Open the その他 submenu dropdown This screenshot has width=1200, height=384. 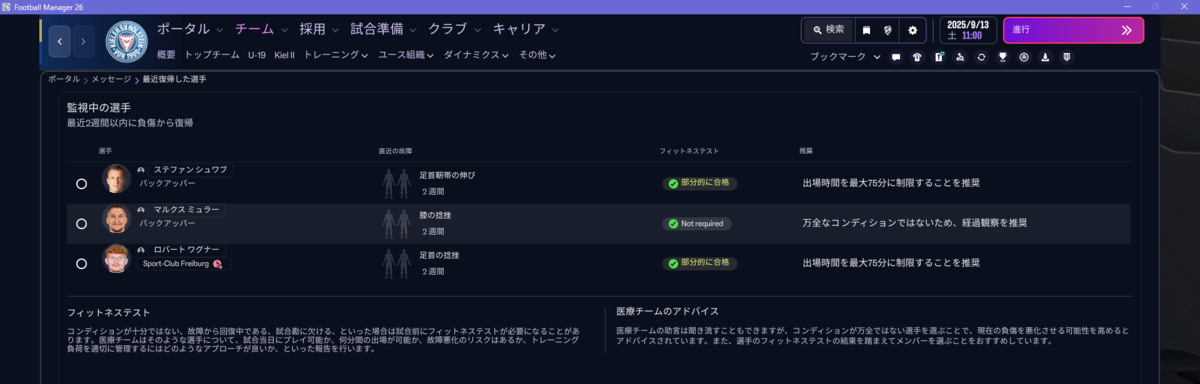click(538, 55)
